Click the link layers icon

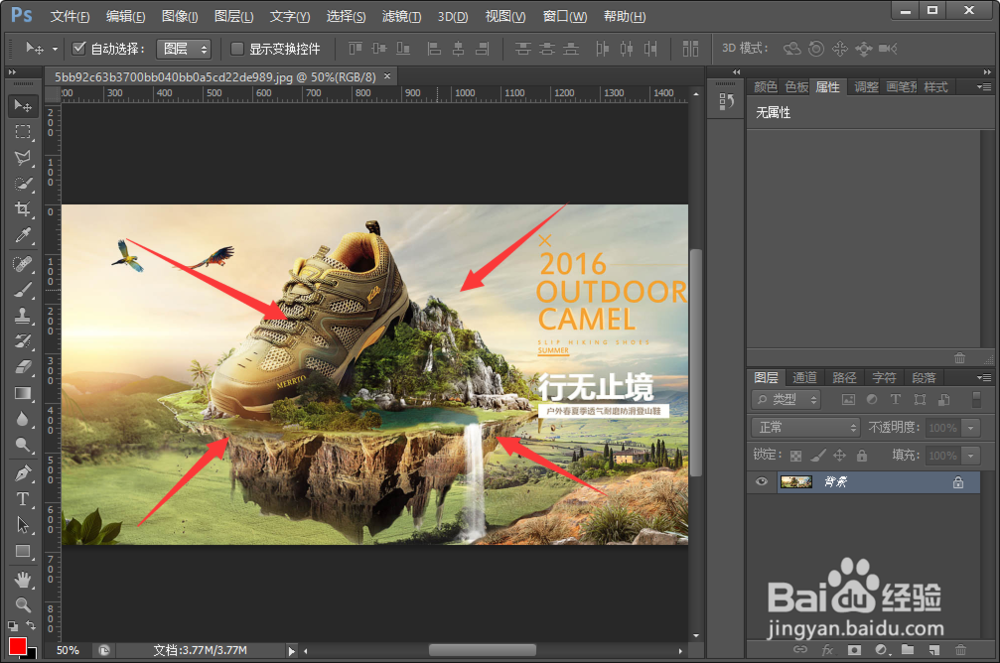(800, 650)
